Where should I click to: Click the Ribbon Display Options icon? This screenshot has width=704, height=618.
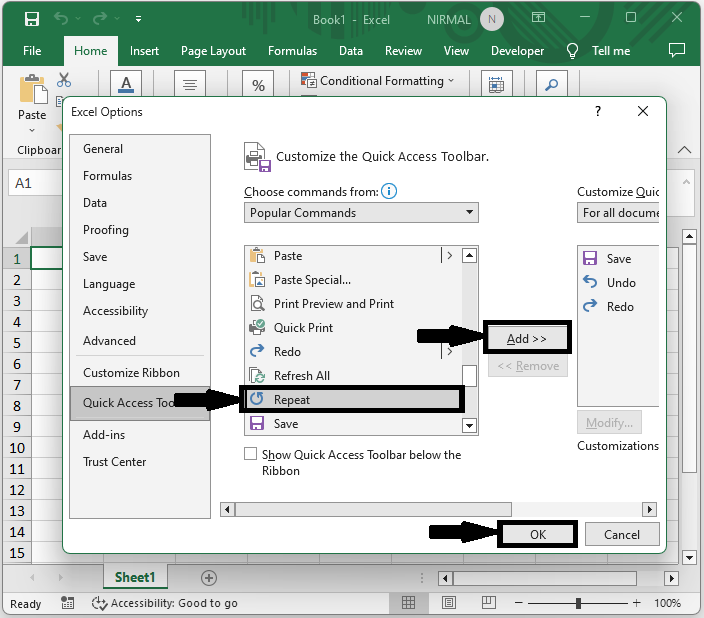[x=538, y=18]
